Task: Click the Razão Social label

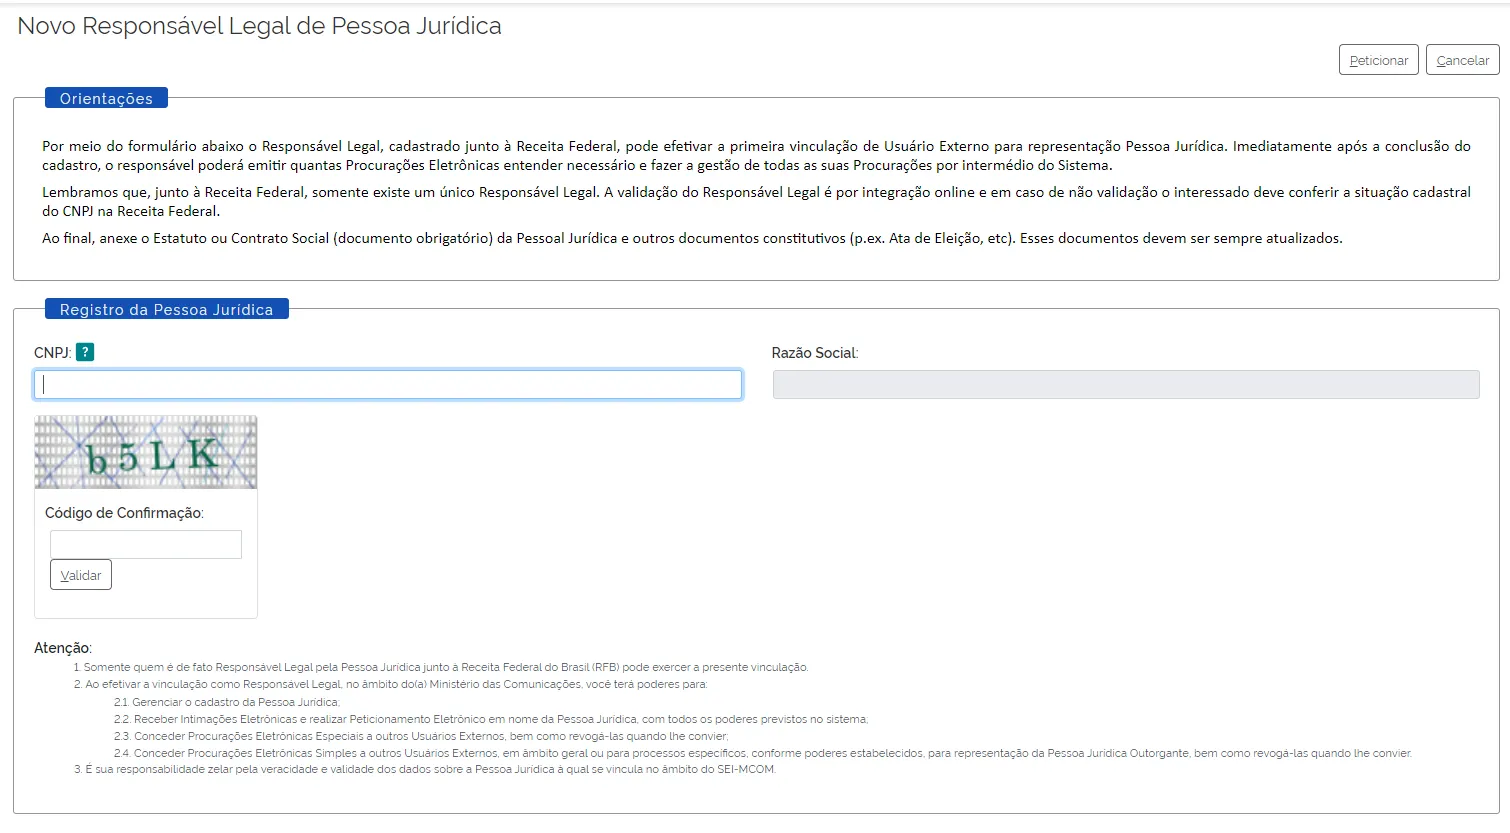Action: pos(814,353)
